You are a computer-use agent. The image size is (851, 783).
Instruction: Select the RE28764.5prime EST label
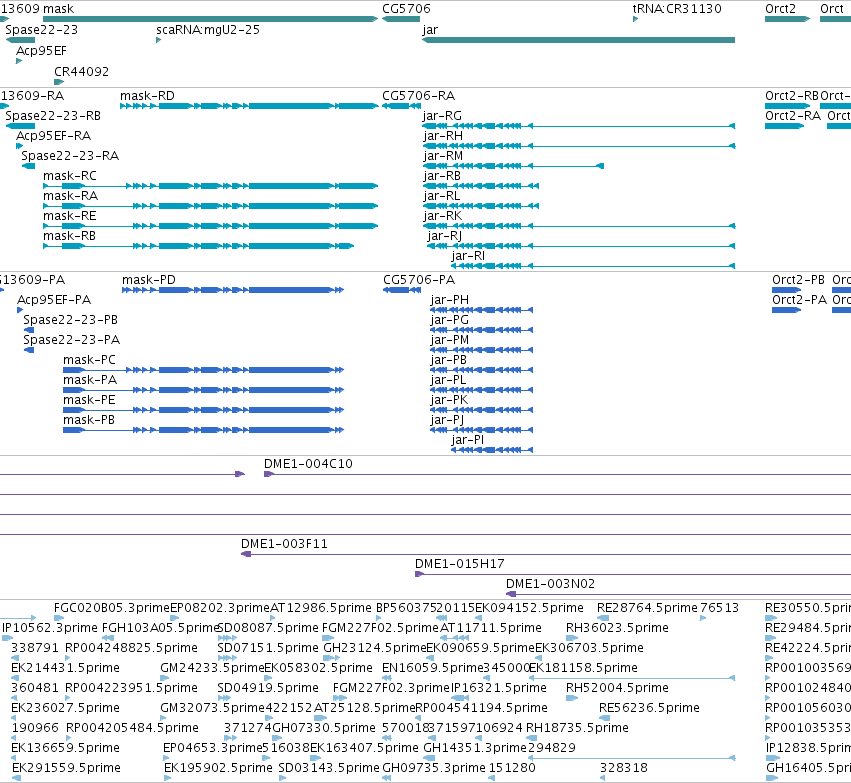tap(647, 608)
